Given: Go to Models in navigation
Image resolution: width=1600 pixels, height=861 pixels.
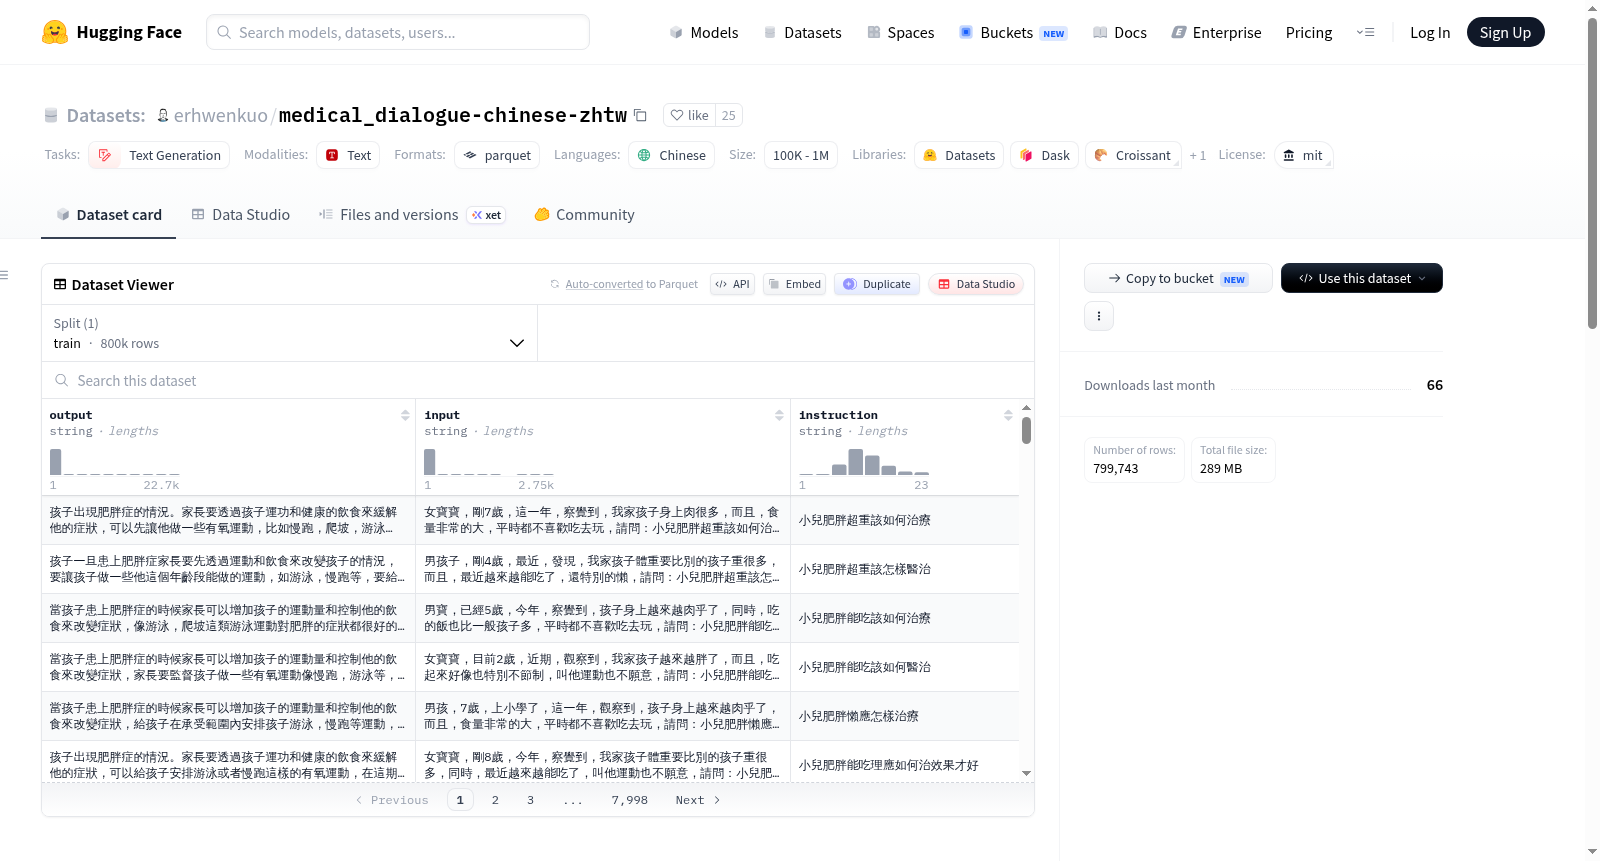Looking at the screenshot, I should (704, 32).
